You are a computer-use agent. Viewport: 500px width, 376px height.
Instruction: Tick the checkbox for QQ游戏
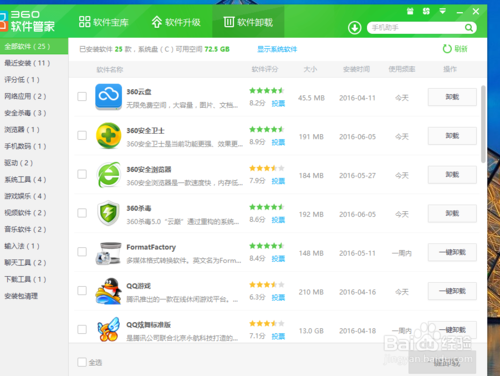tap(82, 291)
